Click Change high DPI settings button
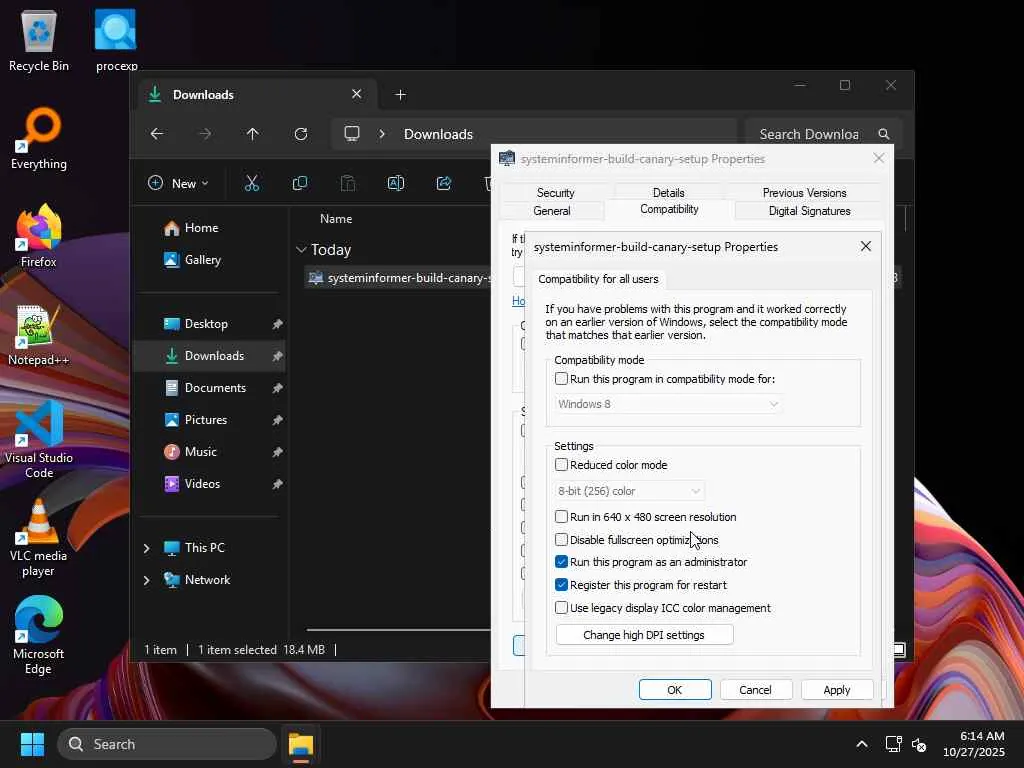1024x768 pixels. tap(644, 635)
